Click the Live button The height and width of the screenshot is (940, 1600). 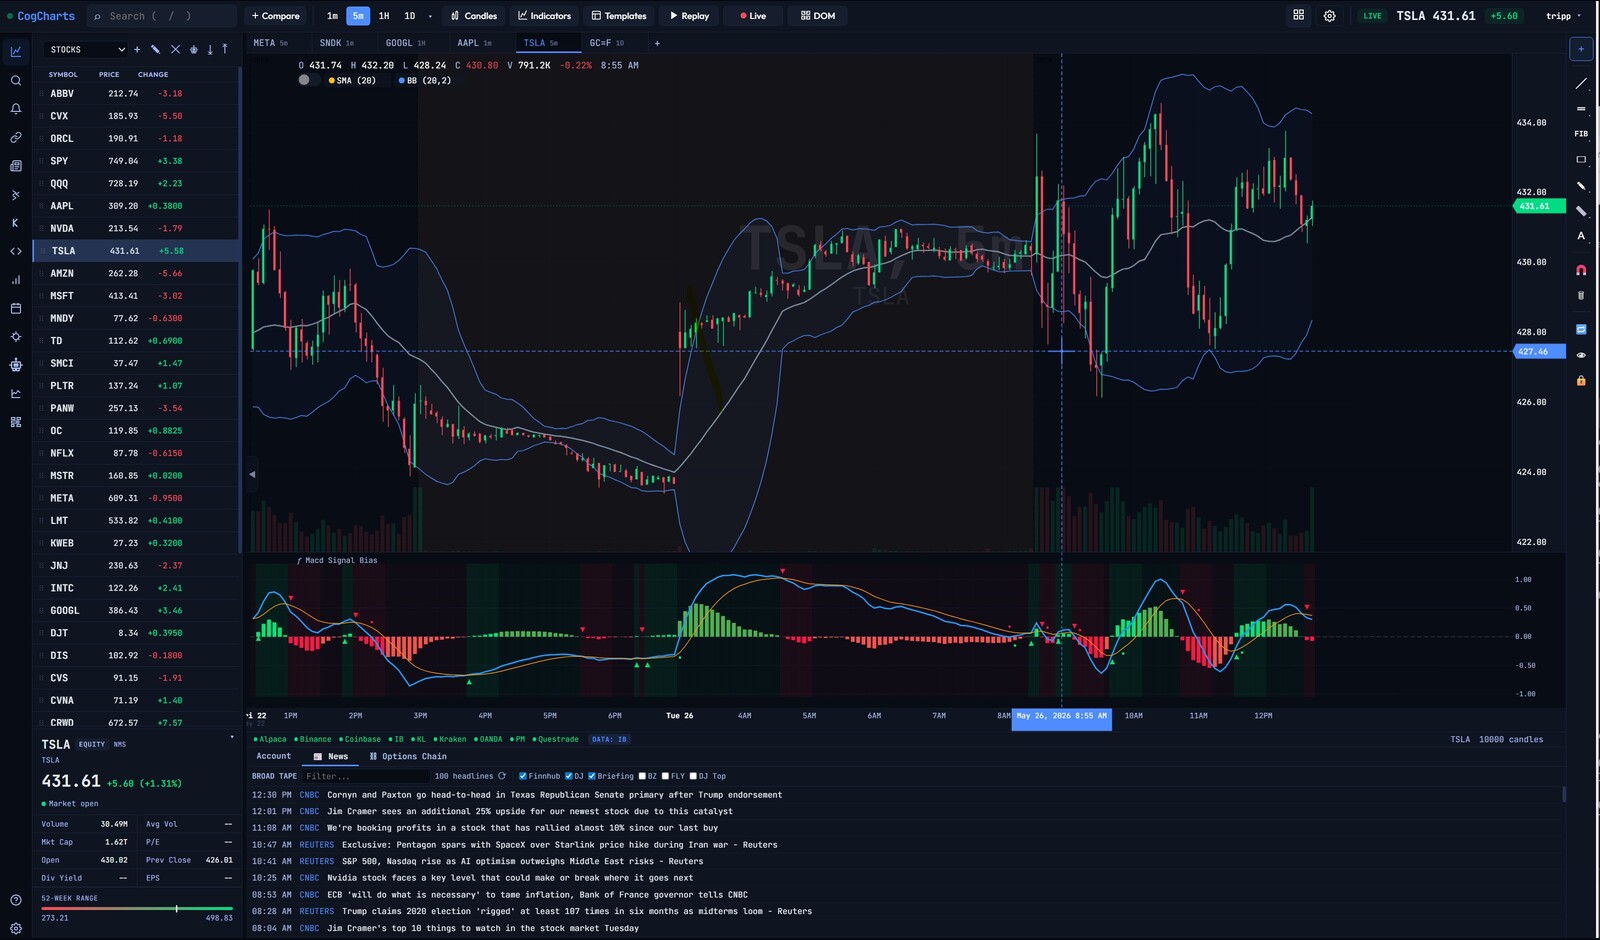coord(753,16)
